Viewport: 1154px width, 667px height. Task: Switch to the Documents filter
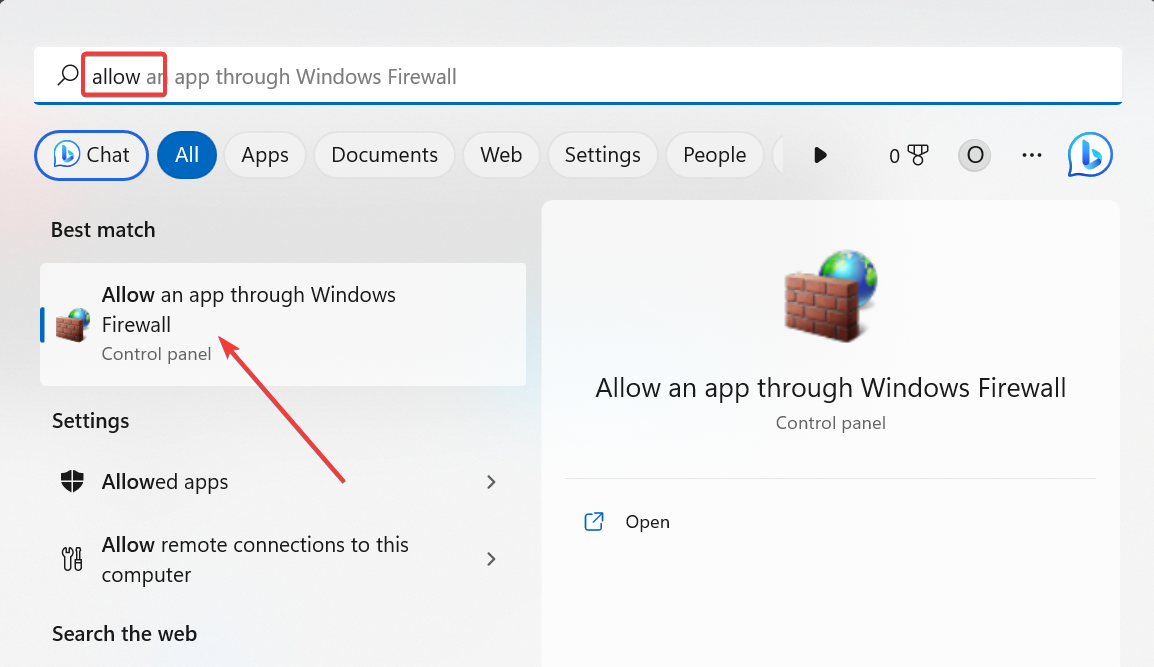pyautogui.click(x=384, y=155)
